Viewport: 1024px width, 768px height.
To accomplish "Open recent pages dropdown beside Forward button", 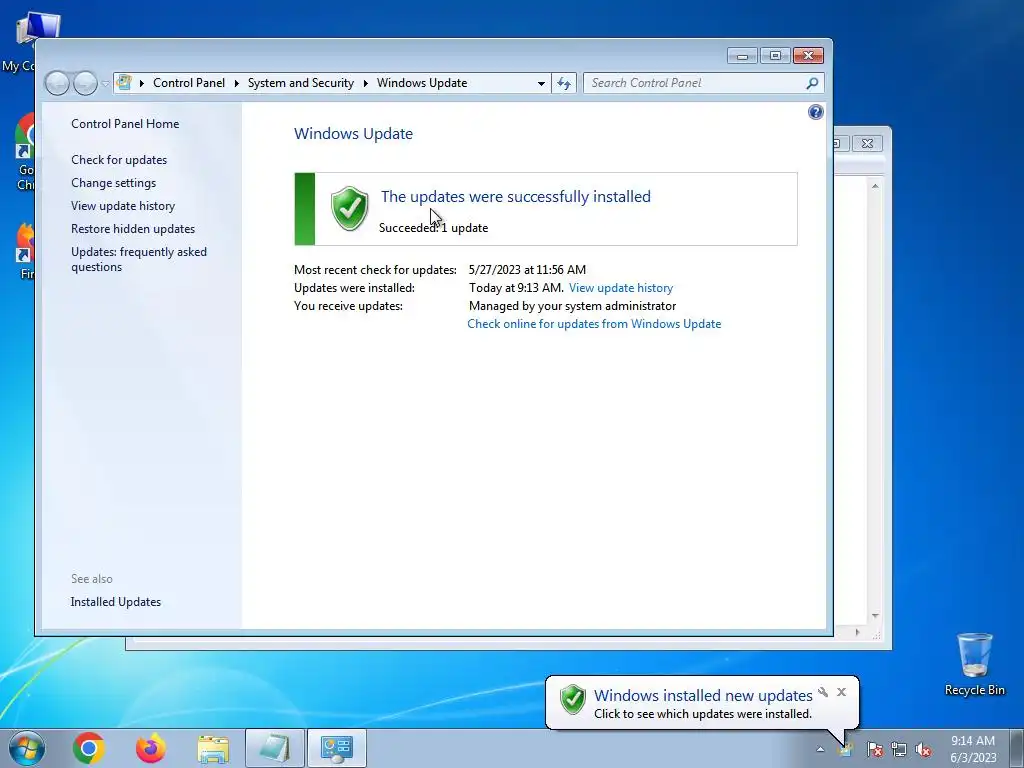I will [x=105, y=84].
